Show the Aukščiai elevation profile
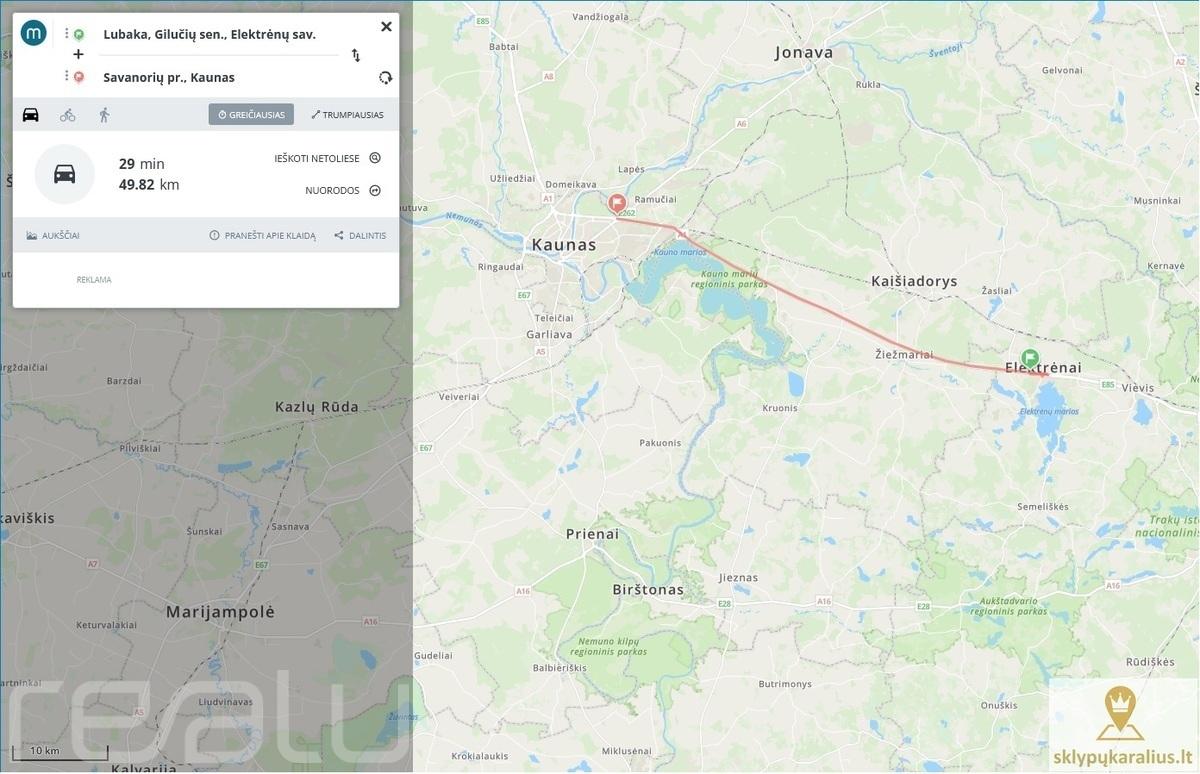The image size is (1200, 774). click(x=53, y=236)
